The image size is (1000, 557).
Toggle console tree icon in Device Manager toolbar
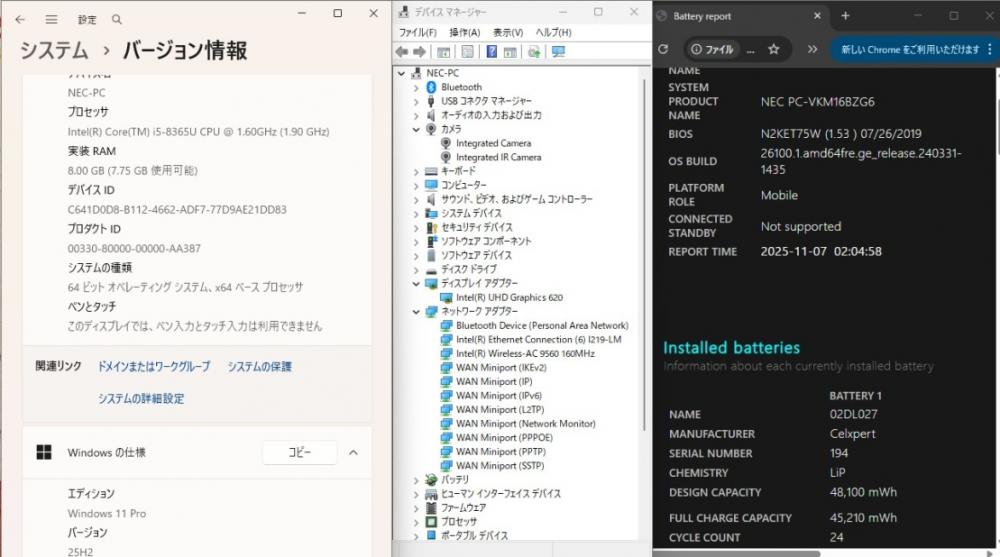pos(443,52)
